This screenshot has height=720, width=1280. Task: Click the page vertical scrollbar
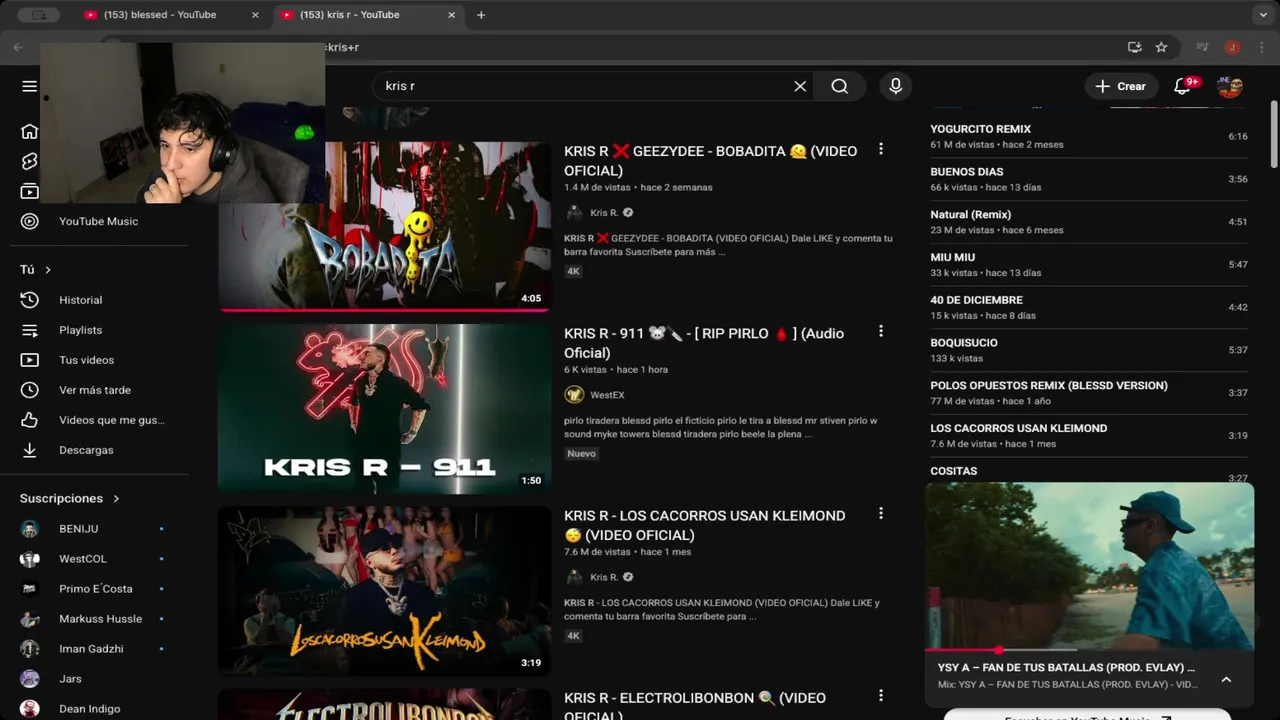1273,134
